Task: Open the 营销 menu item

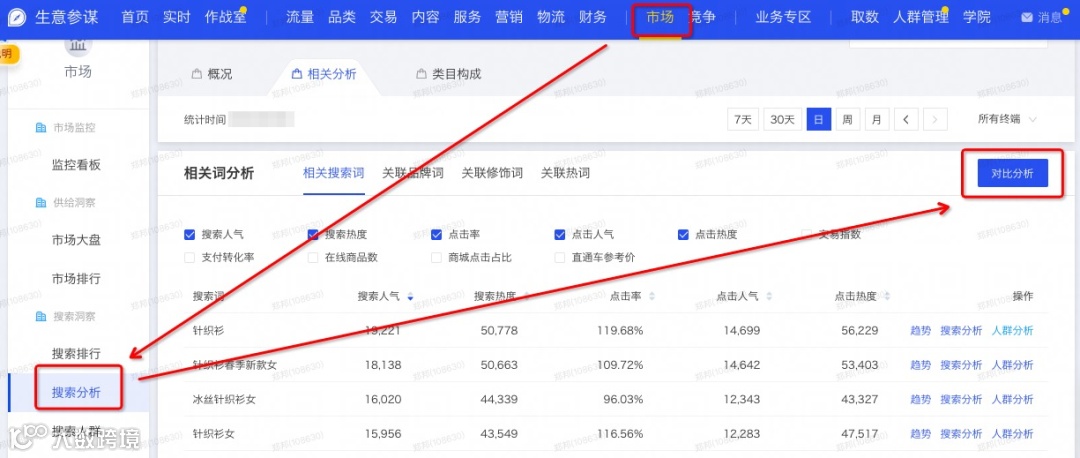Action: (508, 18)
